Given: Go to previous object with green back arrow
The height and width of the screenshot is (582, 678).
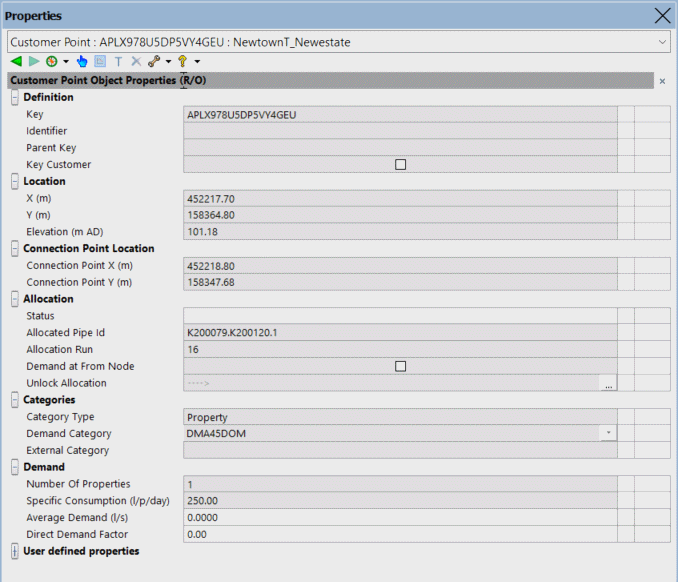Looking at the screenshot, I should click(x=16, y=61).
